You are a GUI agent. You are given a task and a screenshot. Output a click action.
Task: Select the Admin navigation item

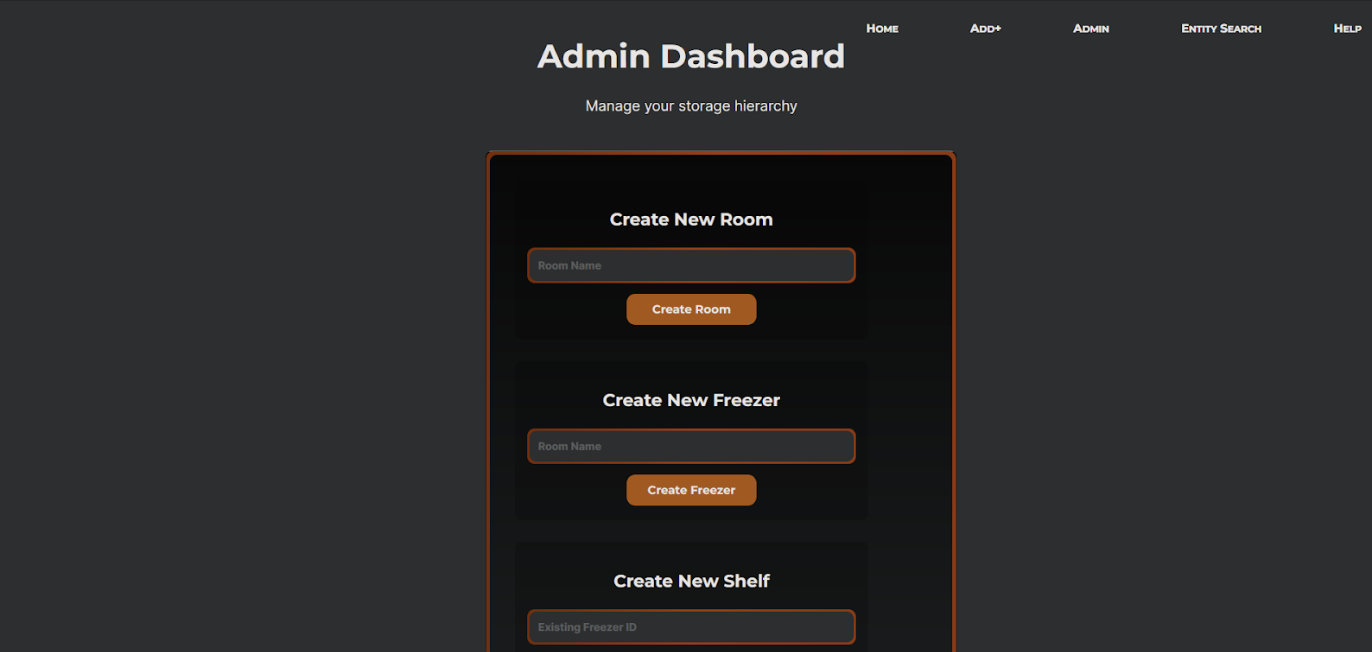tap(1091, 28)
